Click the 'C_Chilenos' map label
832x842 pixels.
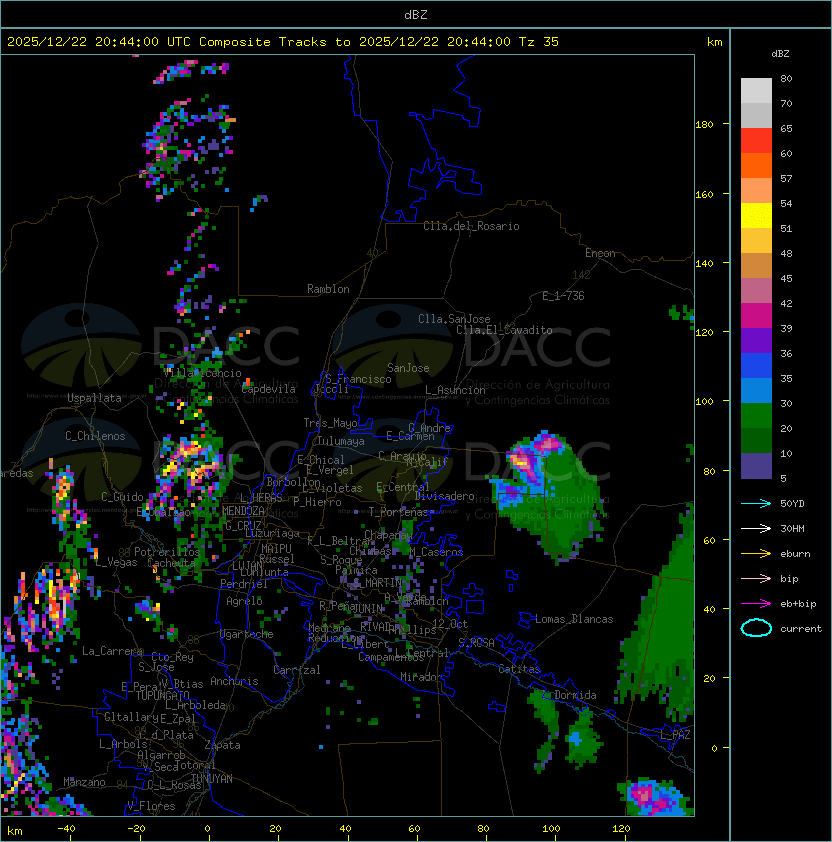tap(95, 436)
